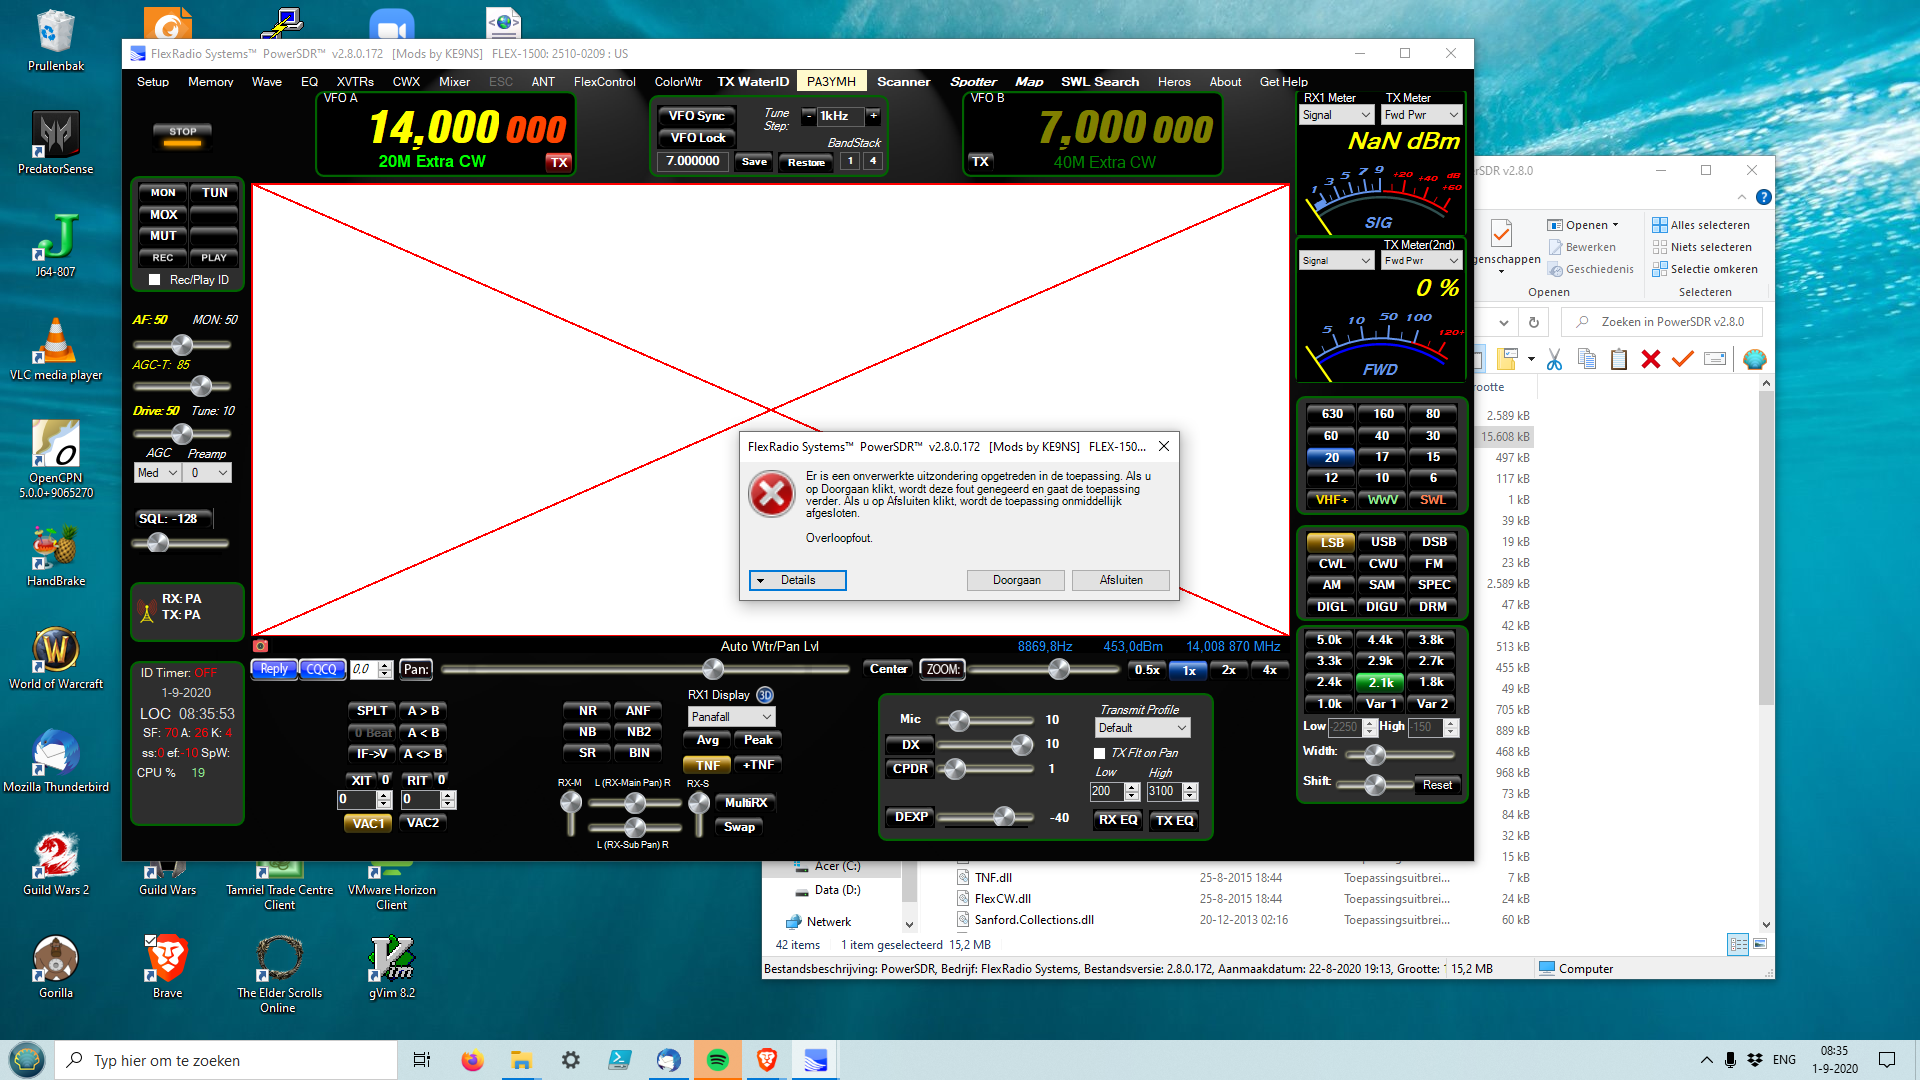The height and width of the screenshot is (1080, 1920).
Task: Adjust the ZOOM slider
Action: point(1044,669)
